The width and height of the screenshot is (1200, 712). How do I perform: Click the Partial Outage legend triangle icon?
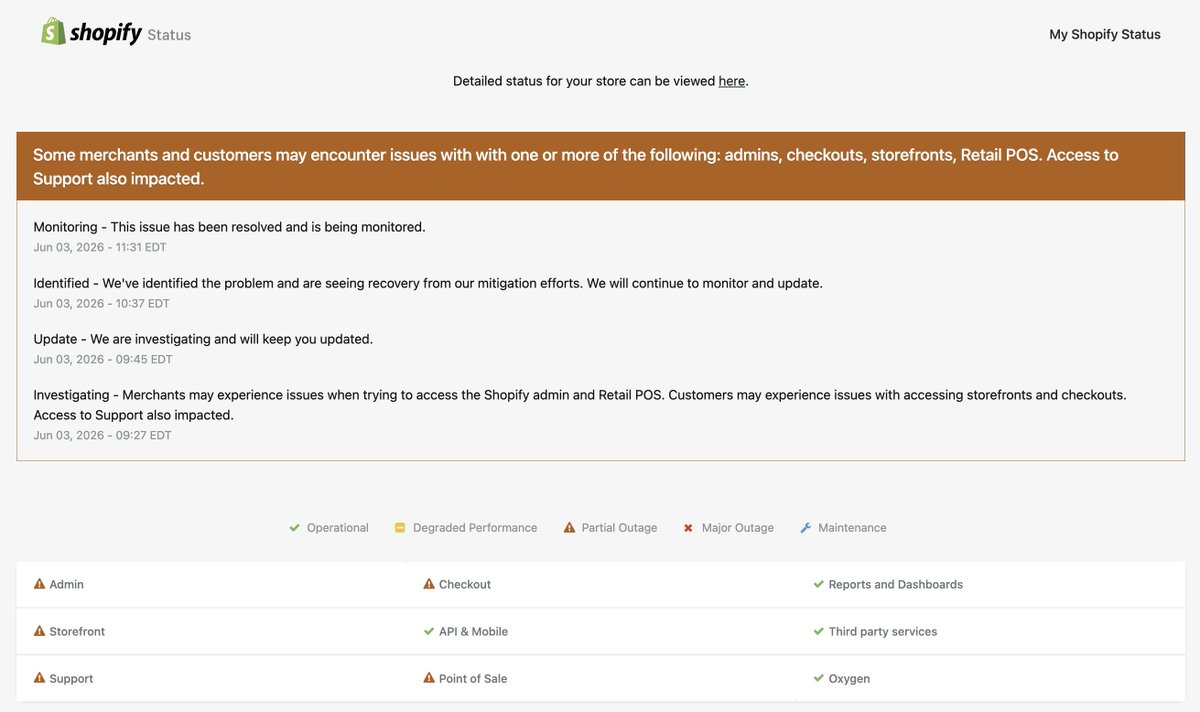(x=569, y=527)
